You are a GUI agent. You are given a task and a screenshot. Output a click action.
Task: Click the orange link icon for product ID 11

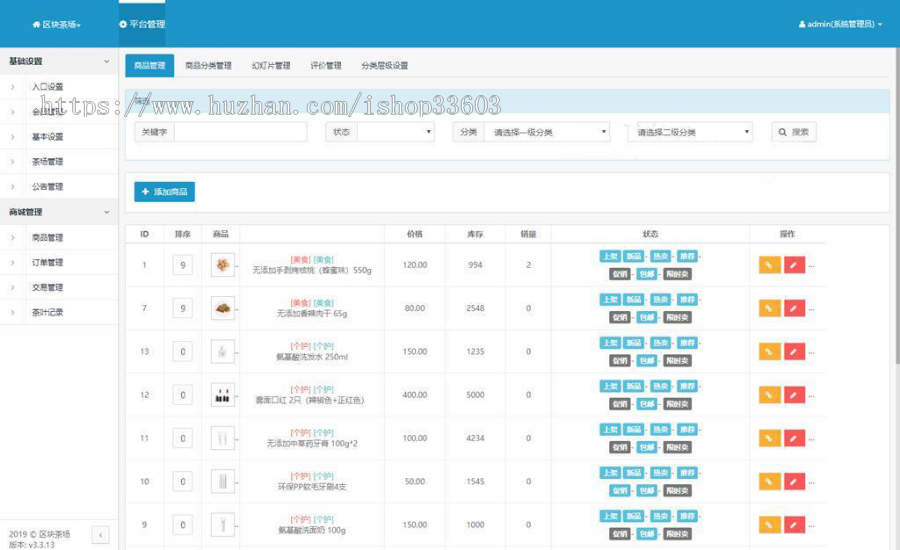[769, 438]
